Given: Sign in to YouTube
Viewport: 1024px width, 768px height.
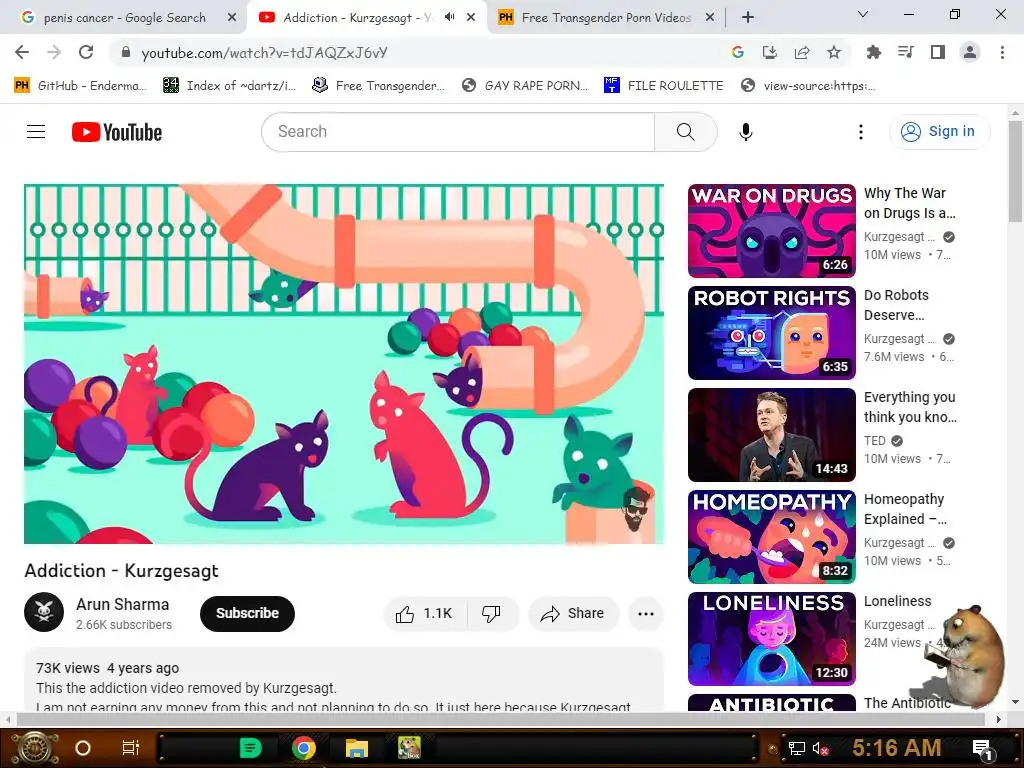Looking at the screenshot, I should [x=939, y=132].
